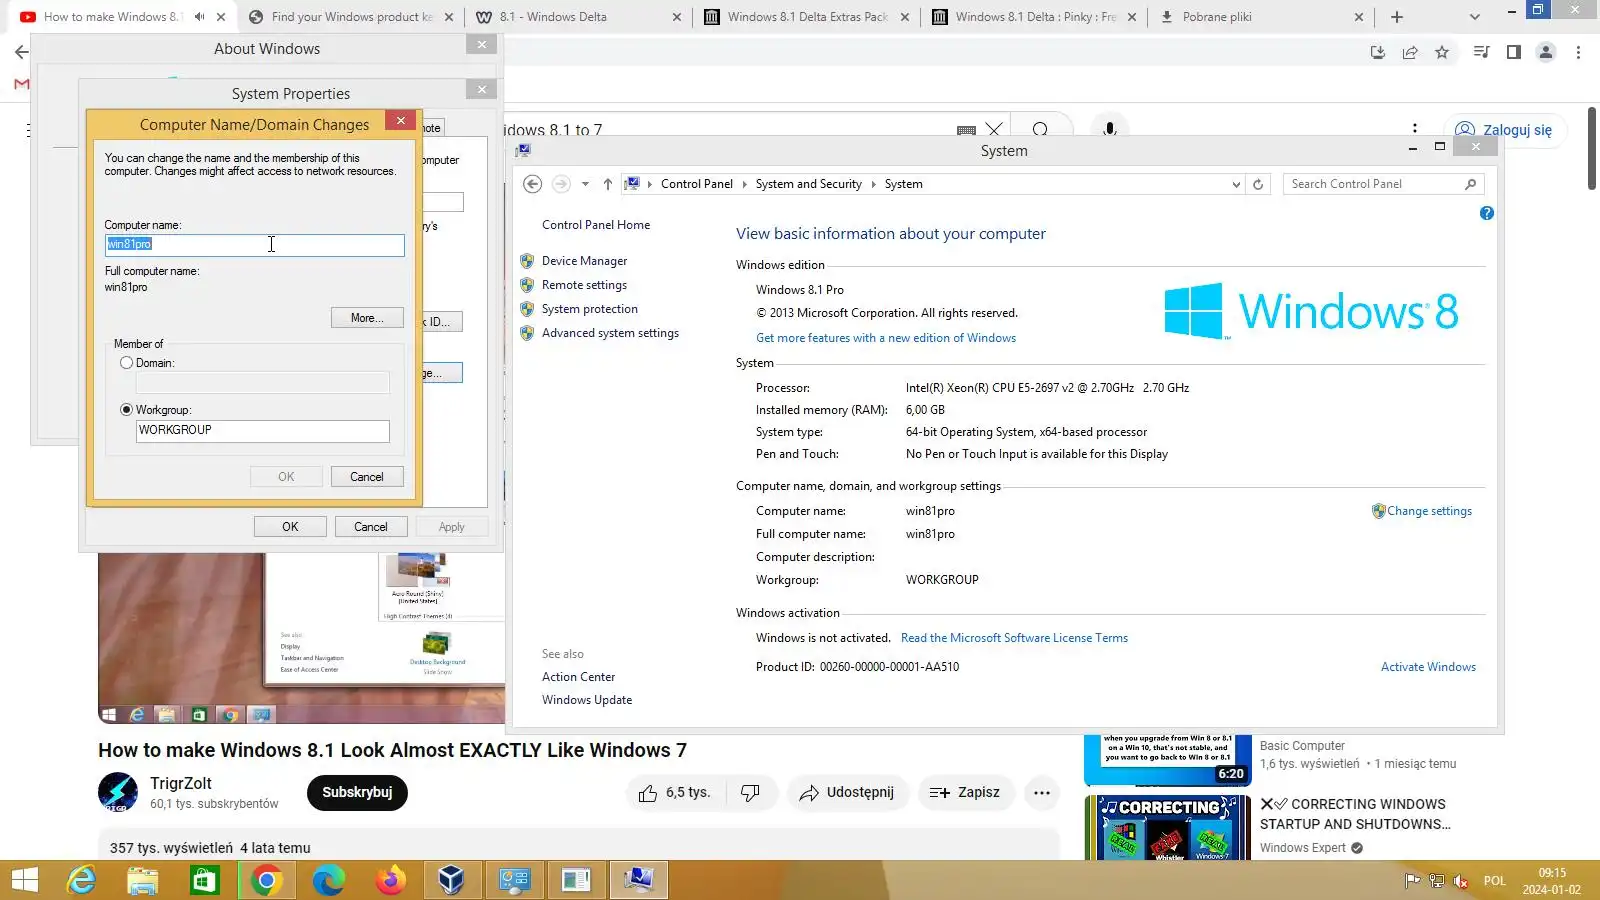Expand the chevron after System and Security
The height and width of the screenshot is (900, 1600).
pos(873,184)
